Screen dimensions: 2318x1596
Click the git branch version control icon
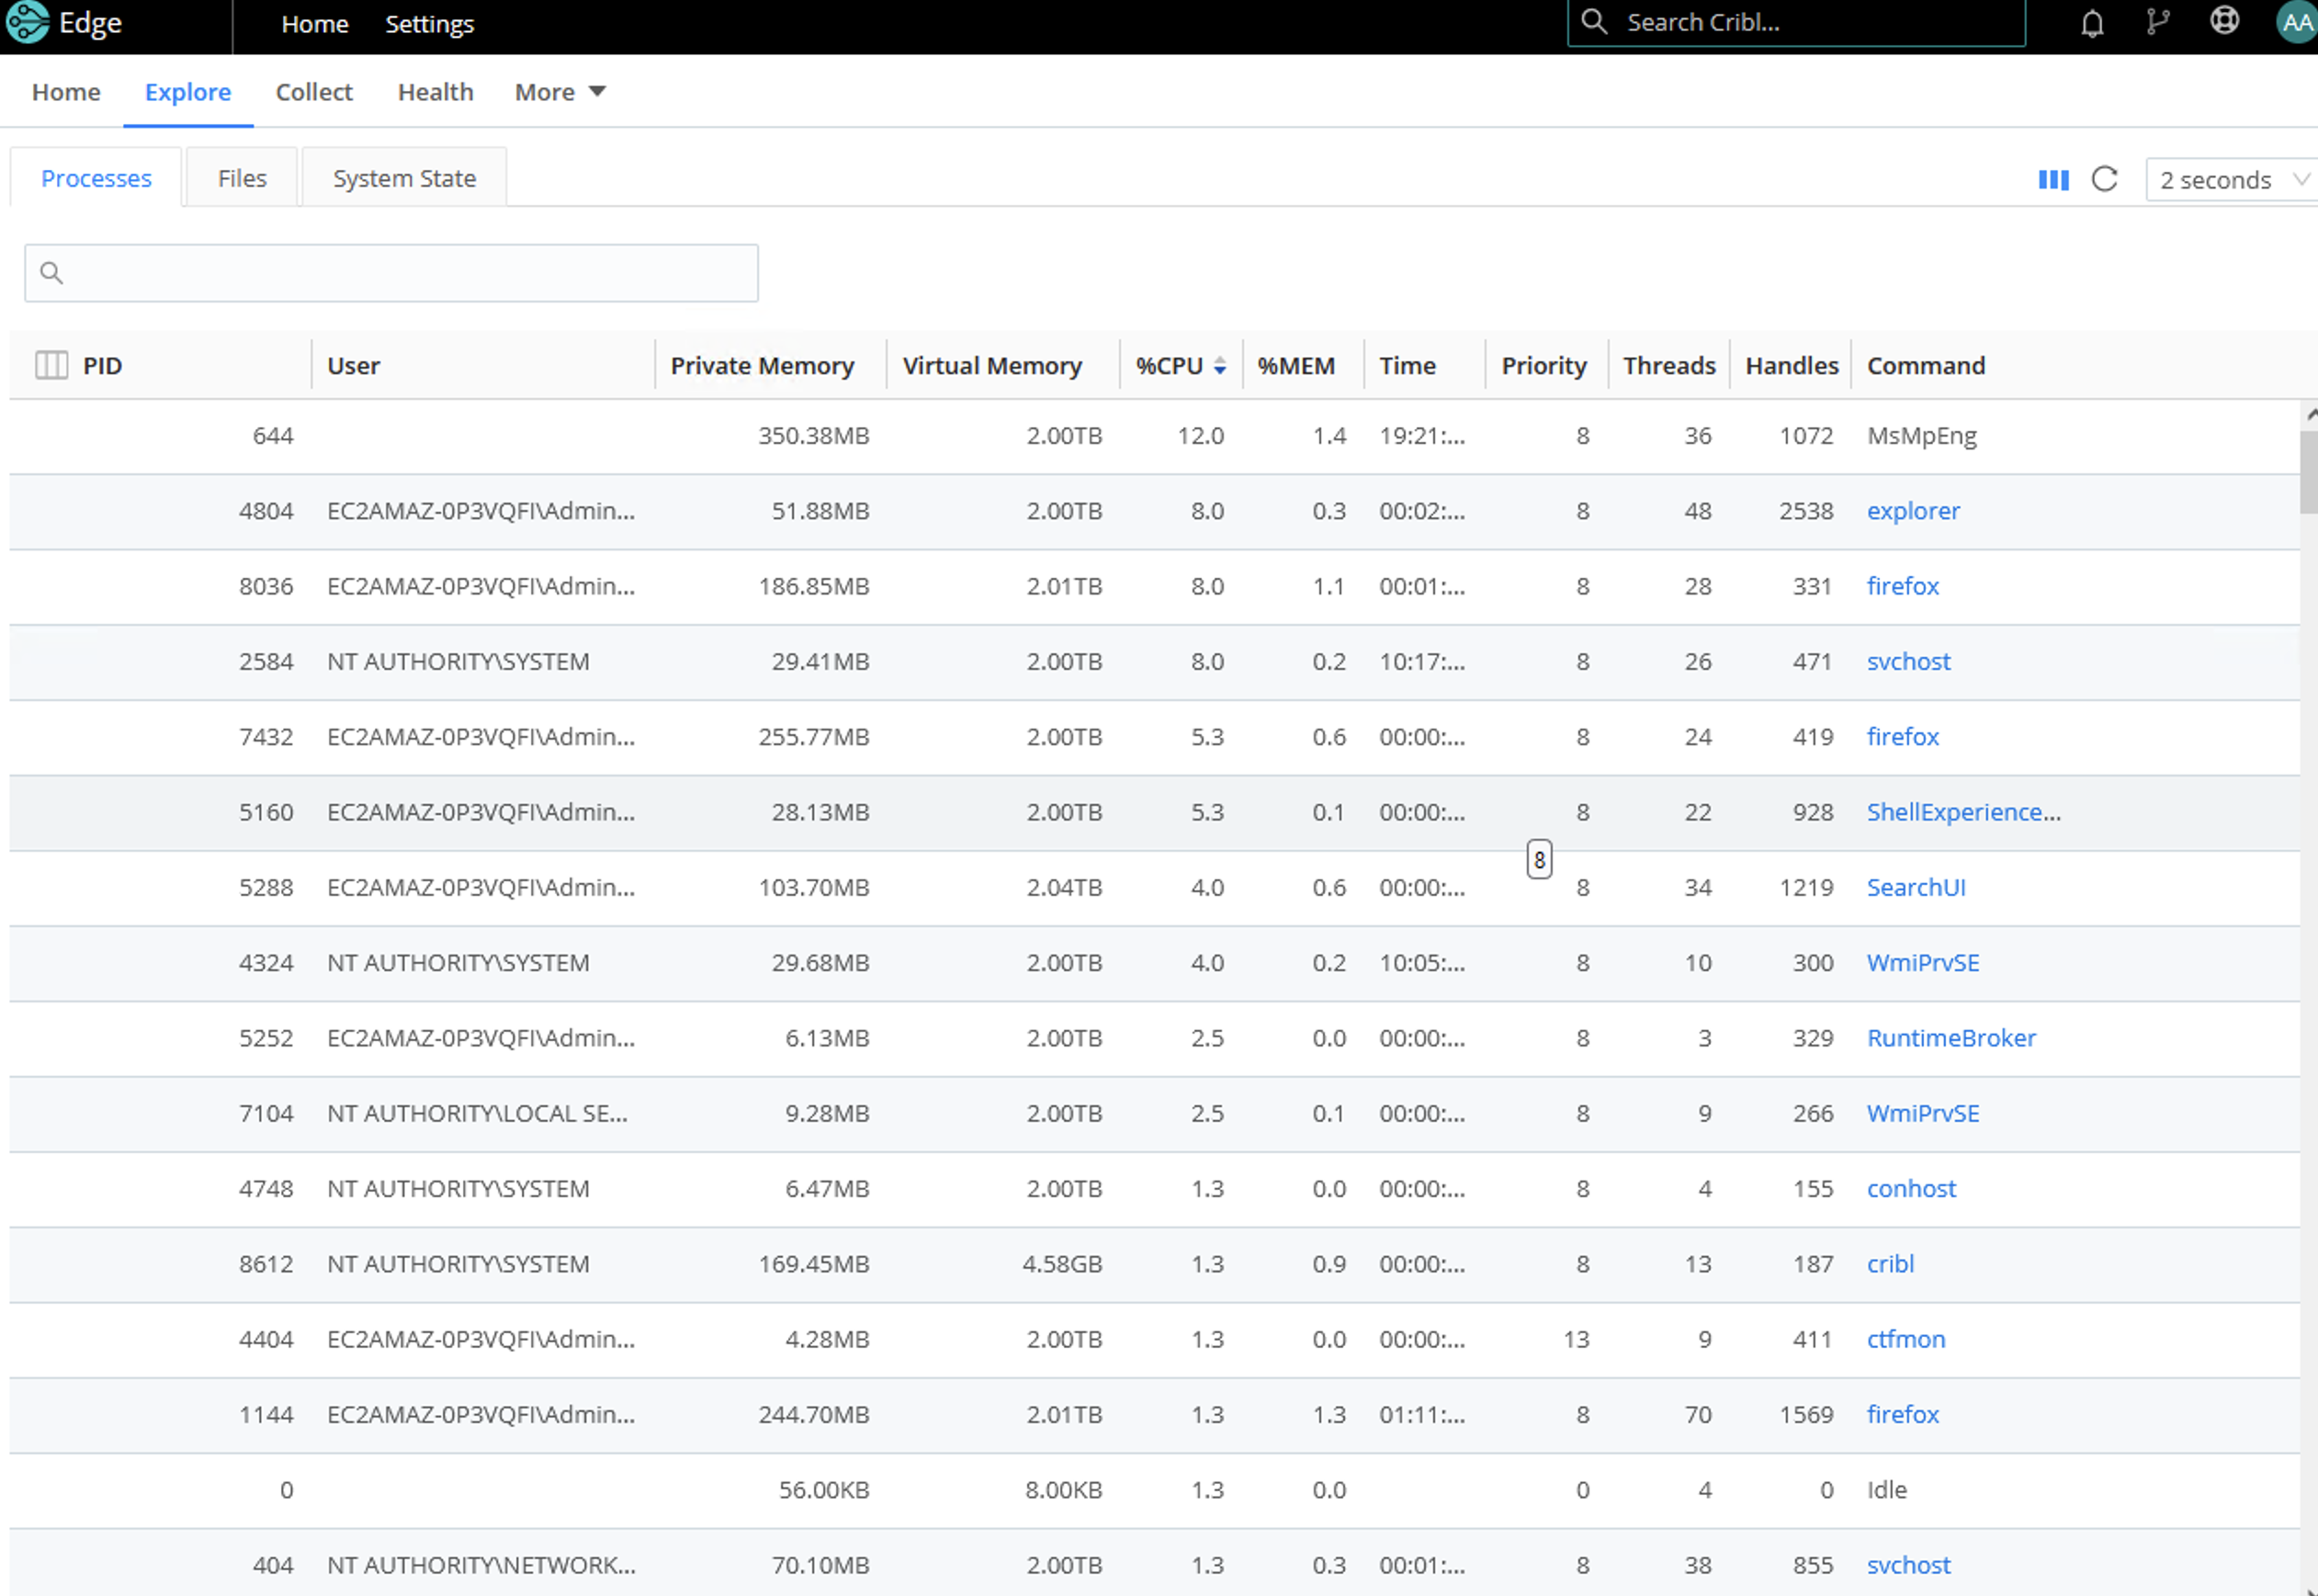[x=2158, y=22]
